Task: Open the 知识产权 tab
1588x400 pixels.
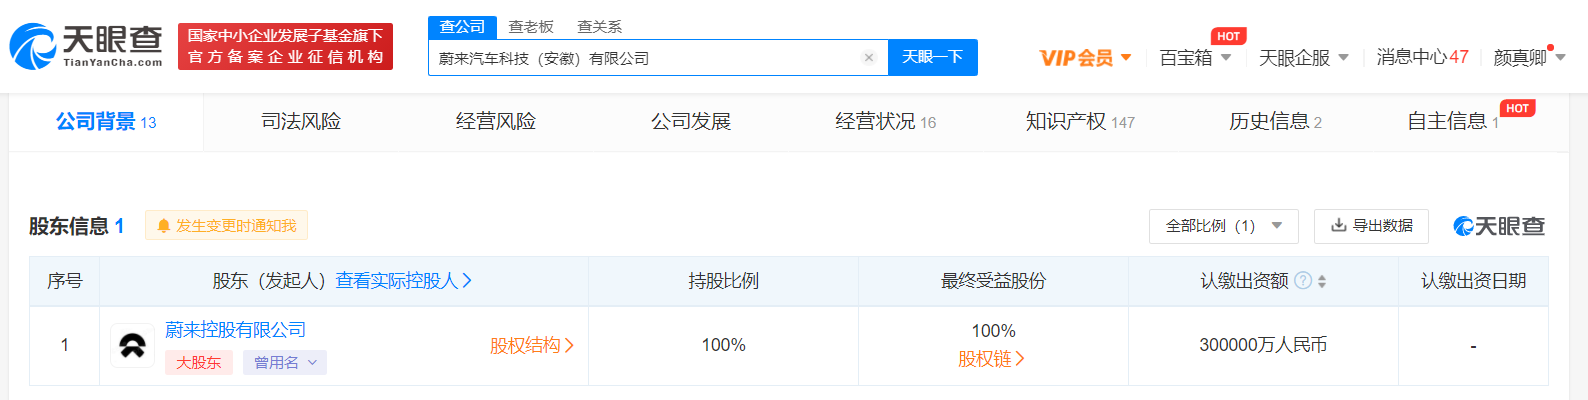Action: click(x=1079, y=122)
